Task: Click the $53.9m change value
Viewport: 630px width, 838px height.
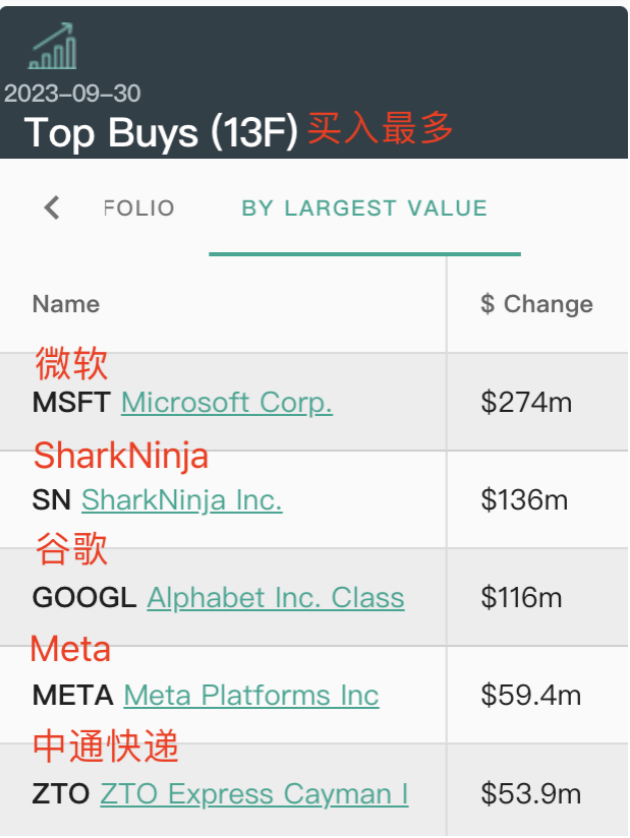Action: pos(531,794)
